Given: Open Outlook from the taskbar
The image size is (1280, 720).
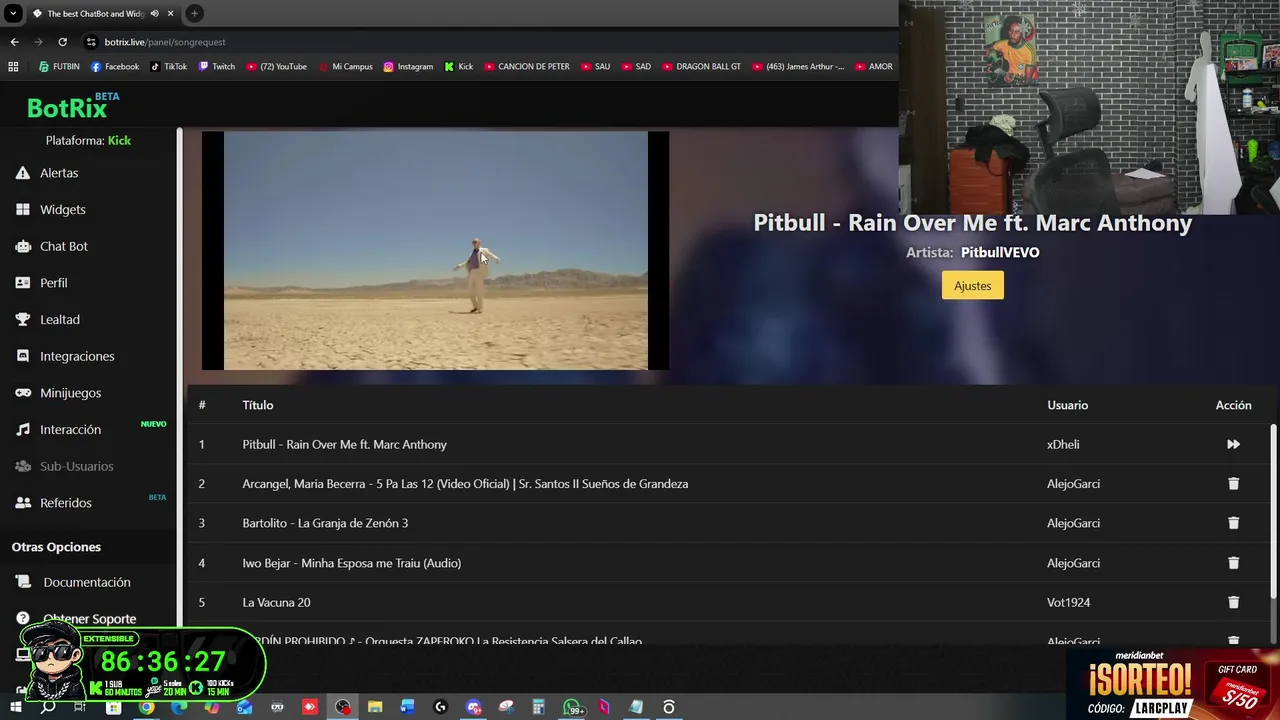Looking at the screenshot, I should click(245, 707).
